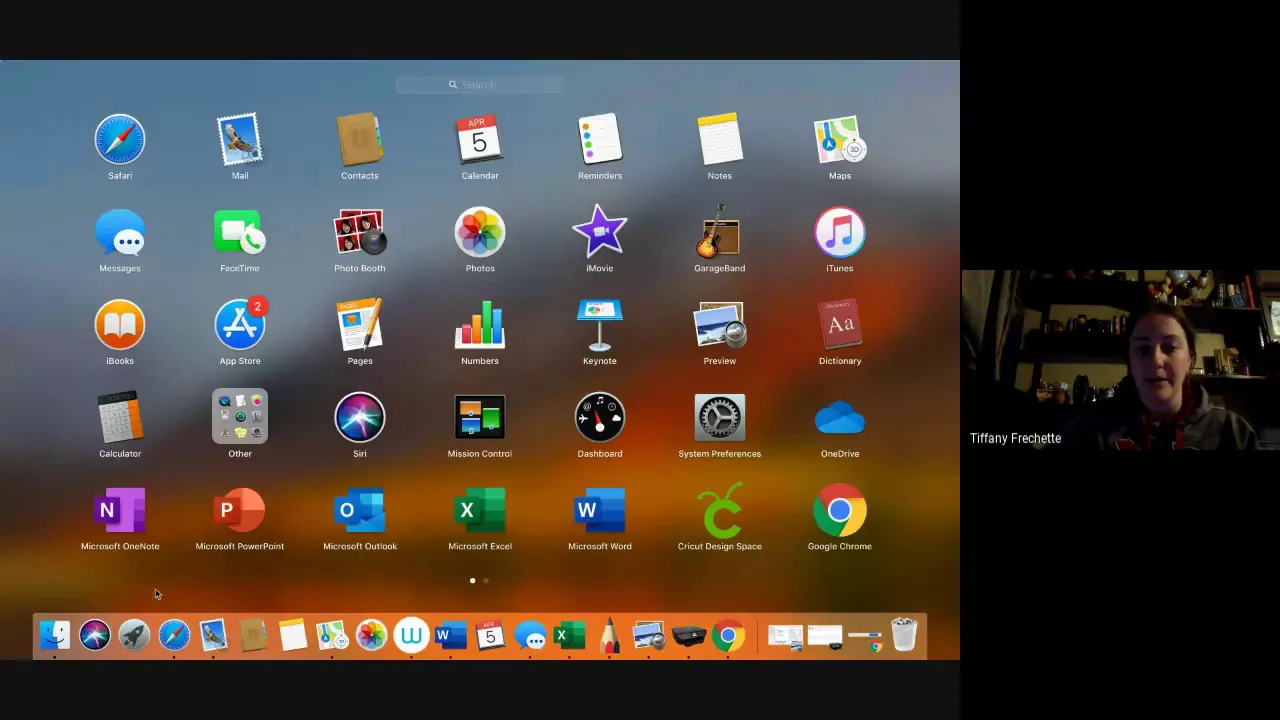The image size is (1280, 720).
Task: Open the Reminders app
Action: (600, 140)
